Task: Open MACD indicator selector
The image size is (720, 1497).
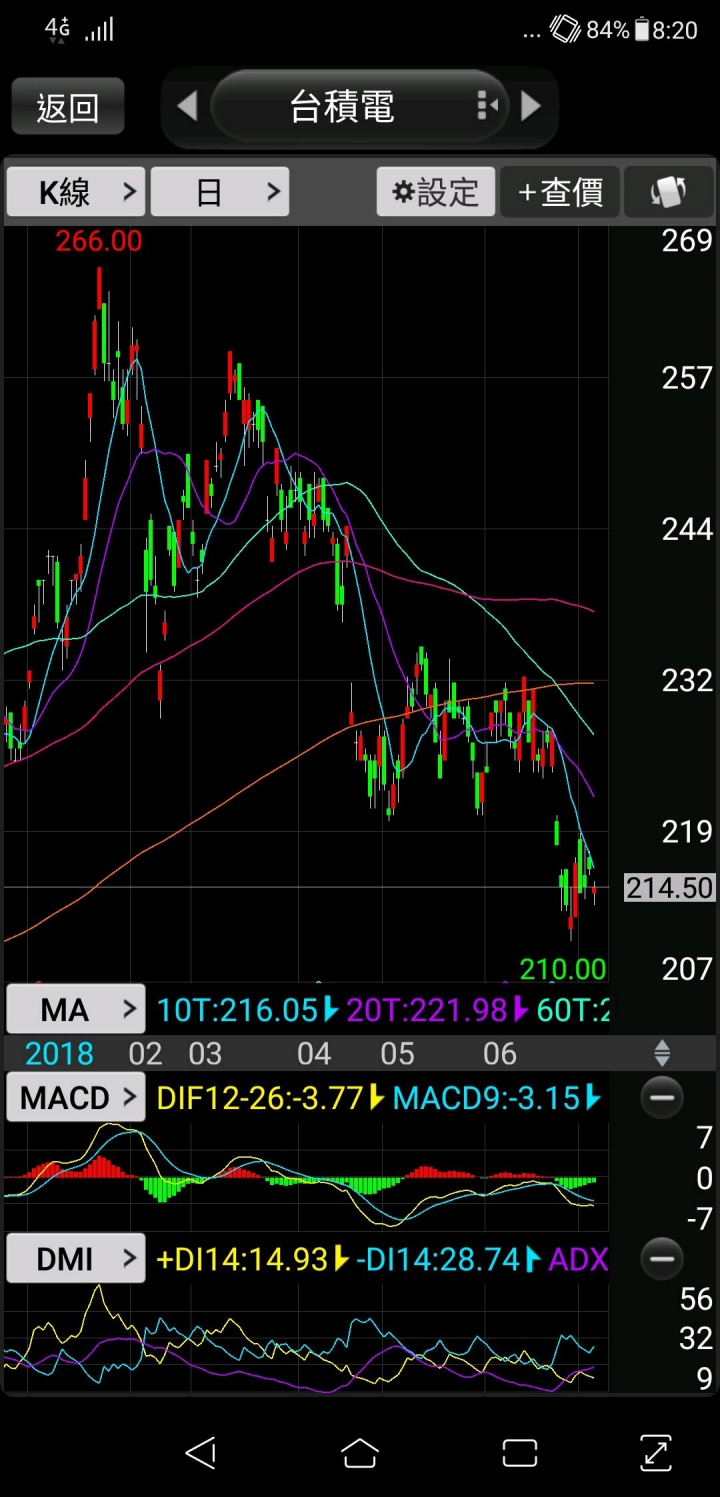Action: click(76, 1098)
